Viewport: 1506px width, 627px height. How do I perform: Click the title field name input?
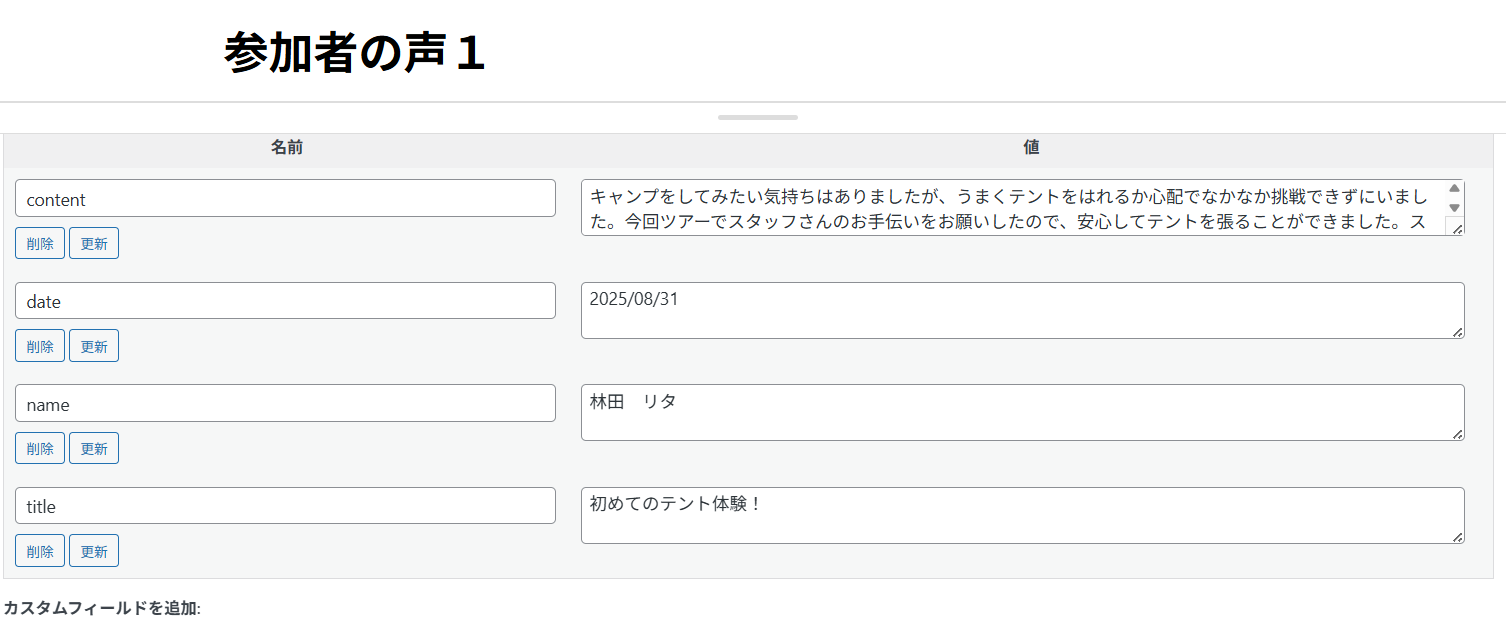[285, 506]
